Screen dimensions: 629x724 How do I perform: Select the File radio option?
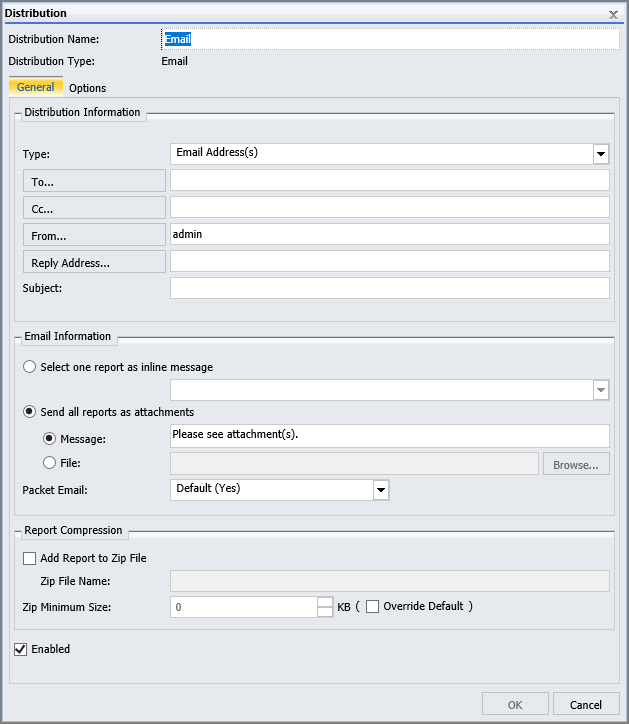coord(49,463)
